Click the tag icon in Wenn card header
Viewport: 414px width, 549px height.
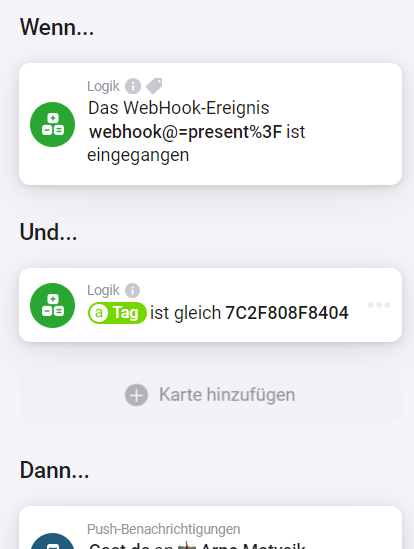click(x=154, y=86)
